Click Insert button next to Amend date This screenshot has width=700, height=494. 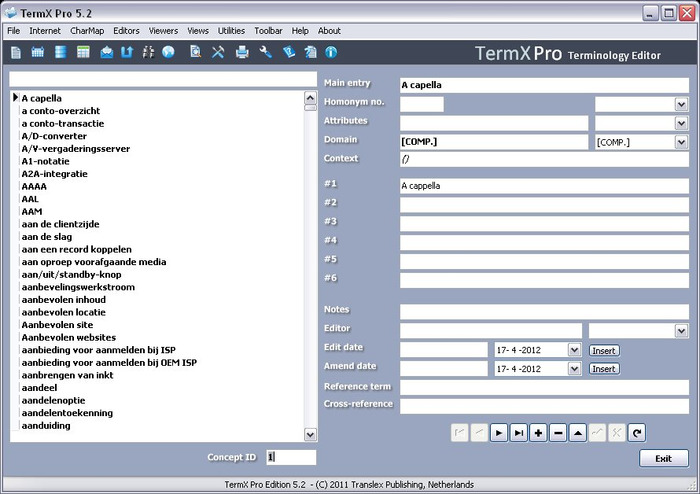click(x=603, y=369)
